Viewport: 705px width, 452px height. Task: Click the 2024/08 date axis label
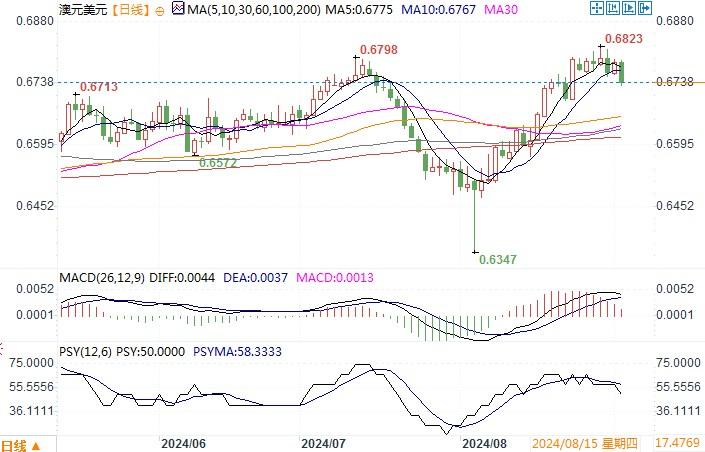484,444
